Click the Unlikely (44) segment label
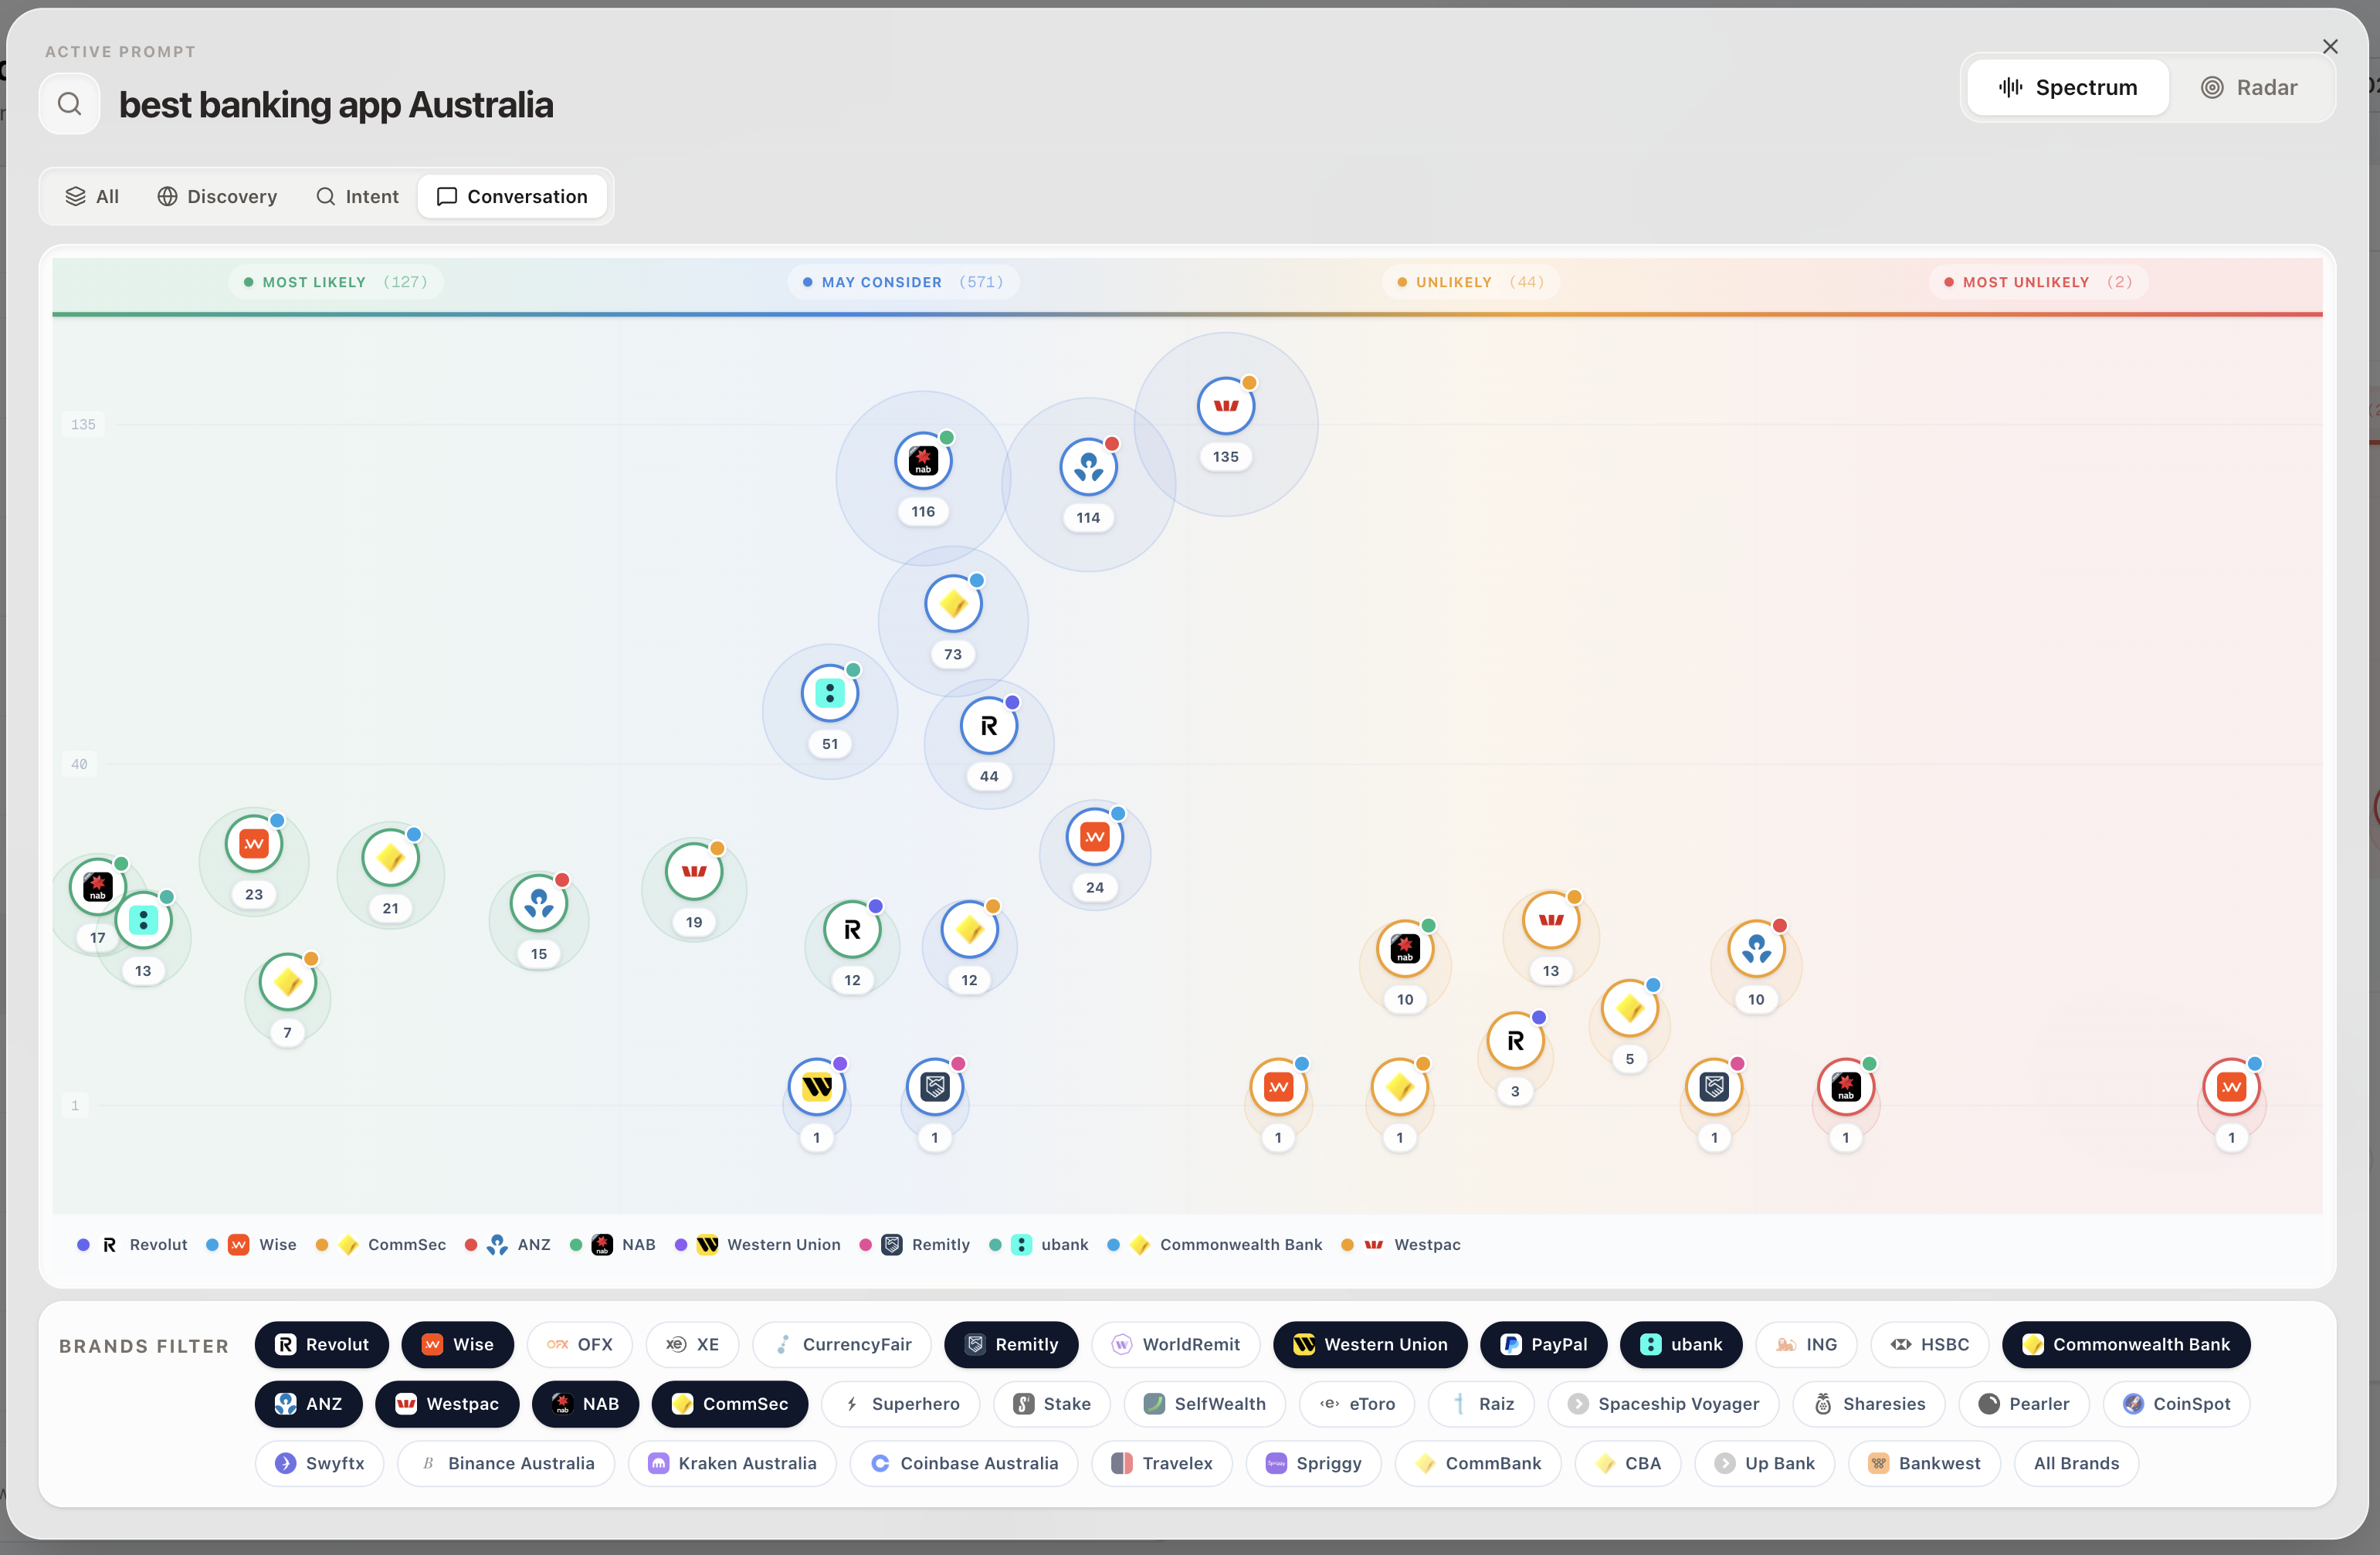Screen dimensions: 2380x1555 tap(1471, 282)
